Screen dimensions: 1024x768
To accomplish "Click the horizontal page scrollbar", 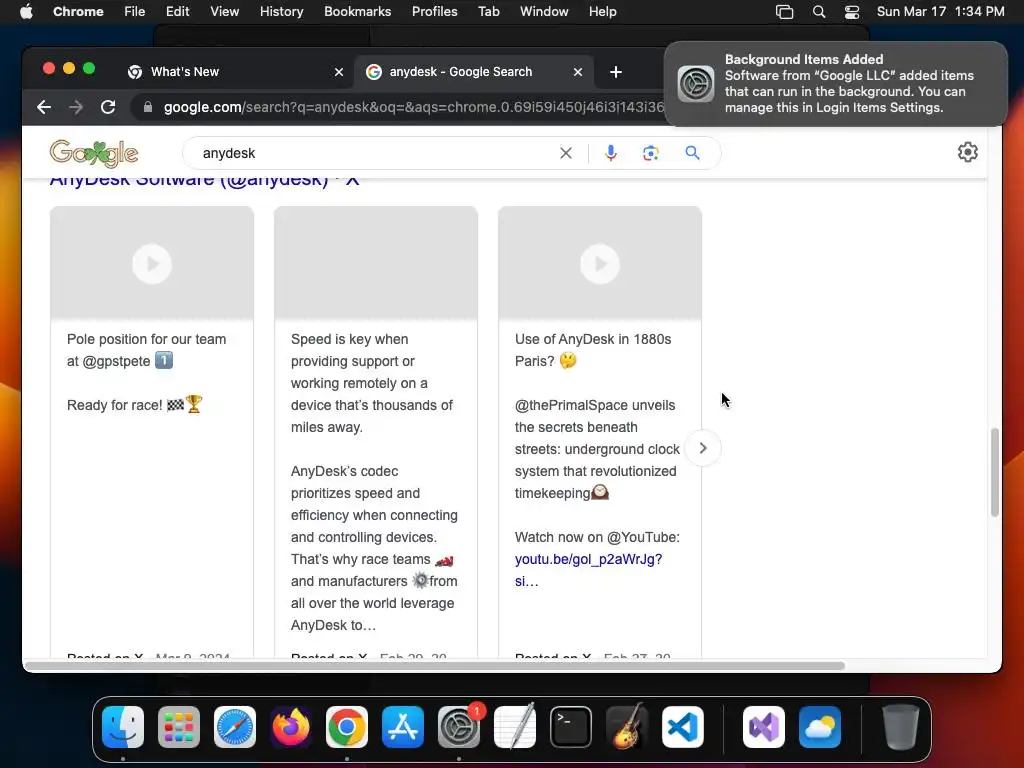I will click(435, 665).
